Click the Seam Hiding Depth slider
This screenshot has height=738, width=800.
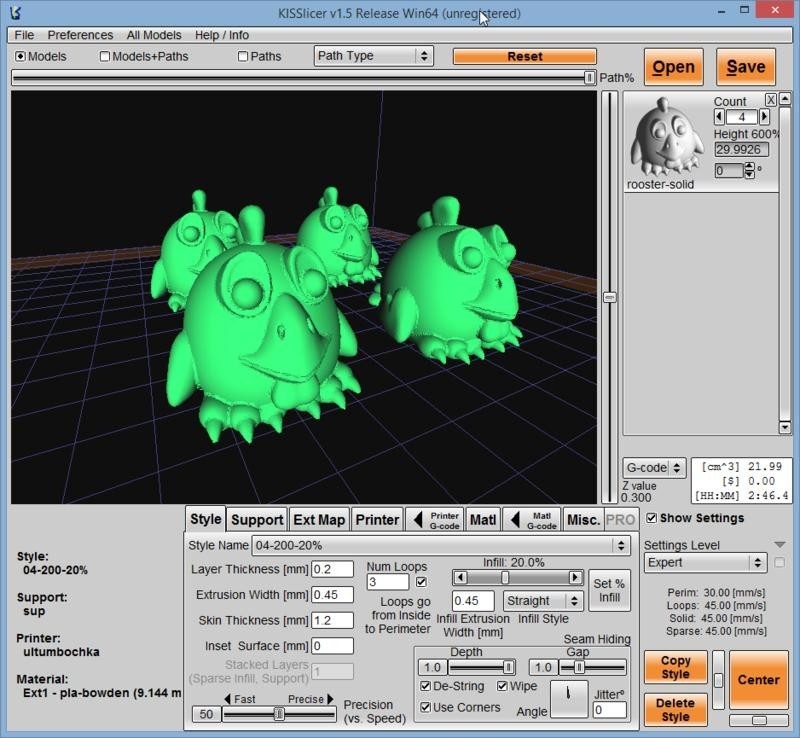click(481, 667)
